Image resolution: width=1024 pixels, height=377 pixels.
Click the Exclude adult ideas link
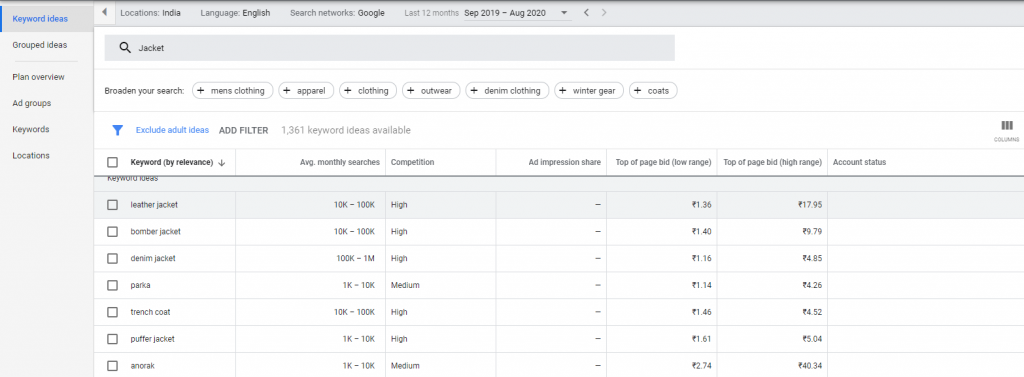(172, 131)
